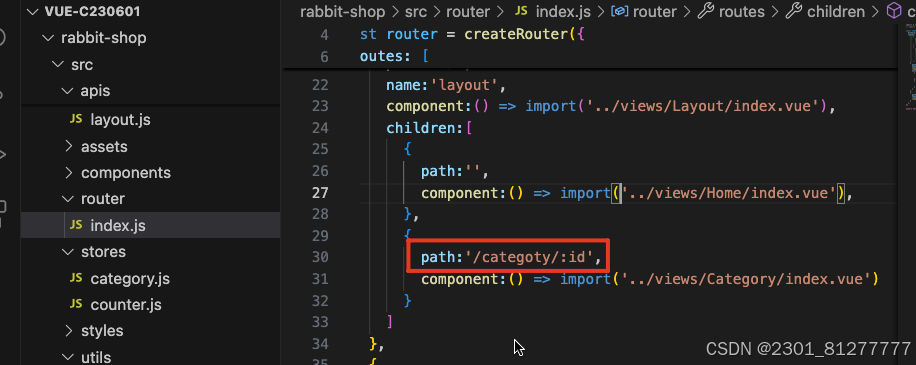Expand the styles folder chevron
The height and width of the screenshot is (365, 916).
tap(68, 331)
